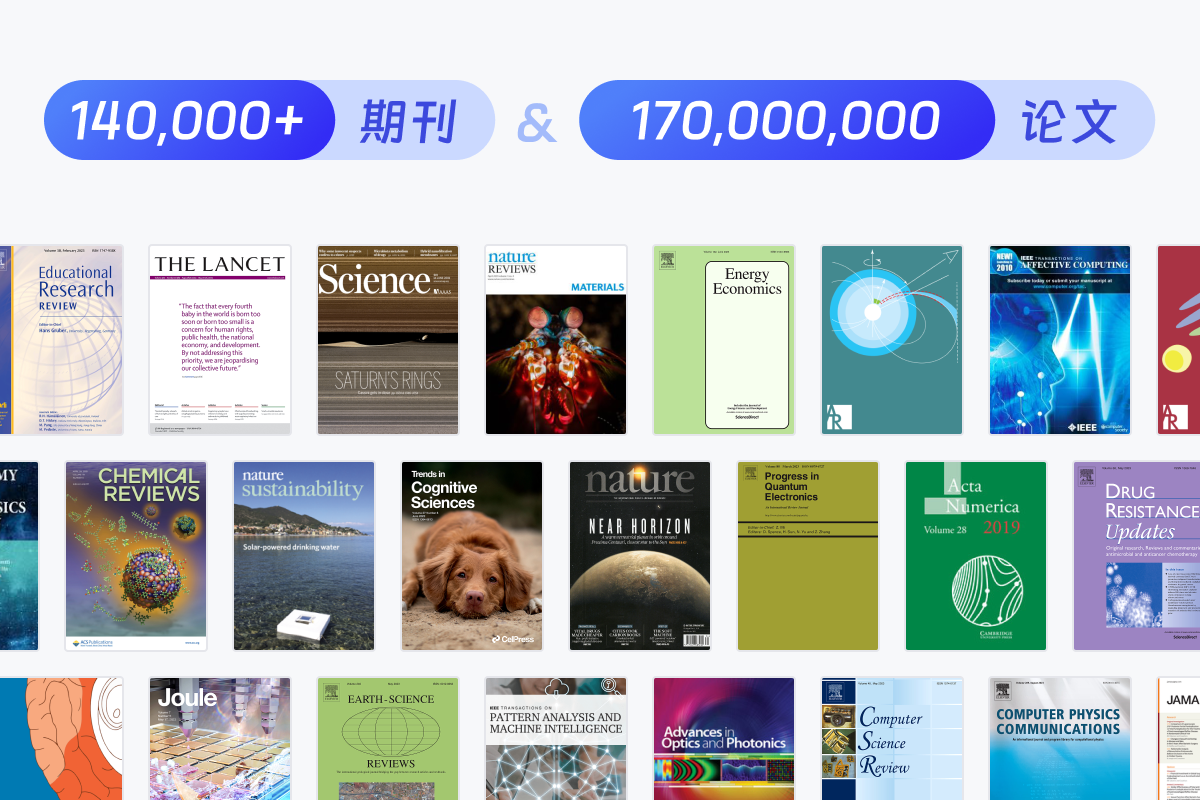Viewport: 1200px width, 800px height.
Task: Select the Earth-Science Reviews cover
Action: click(388, 740)
